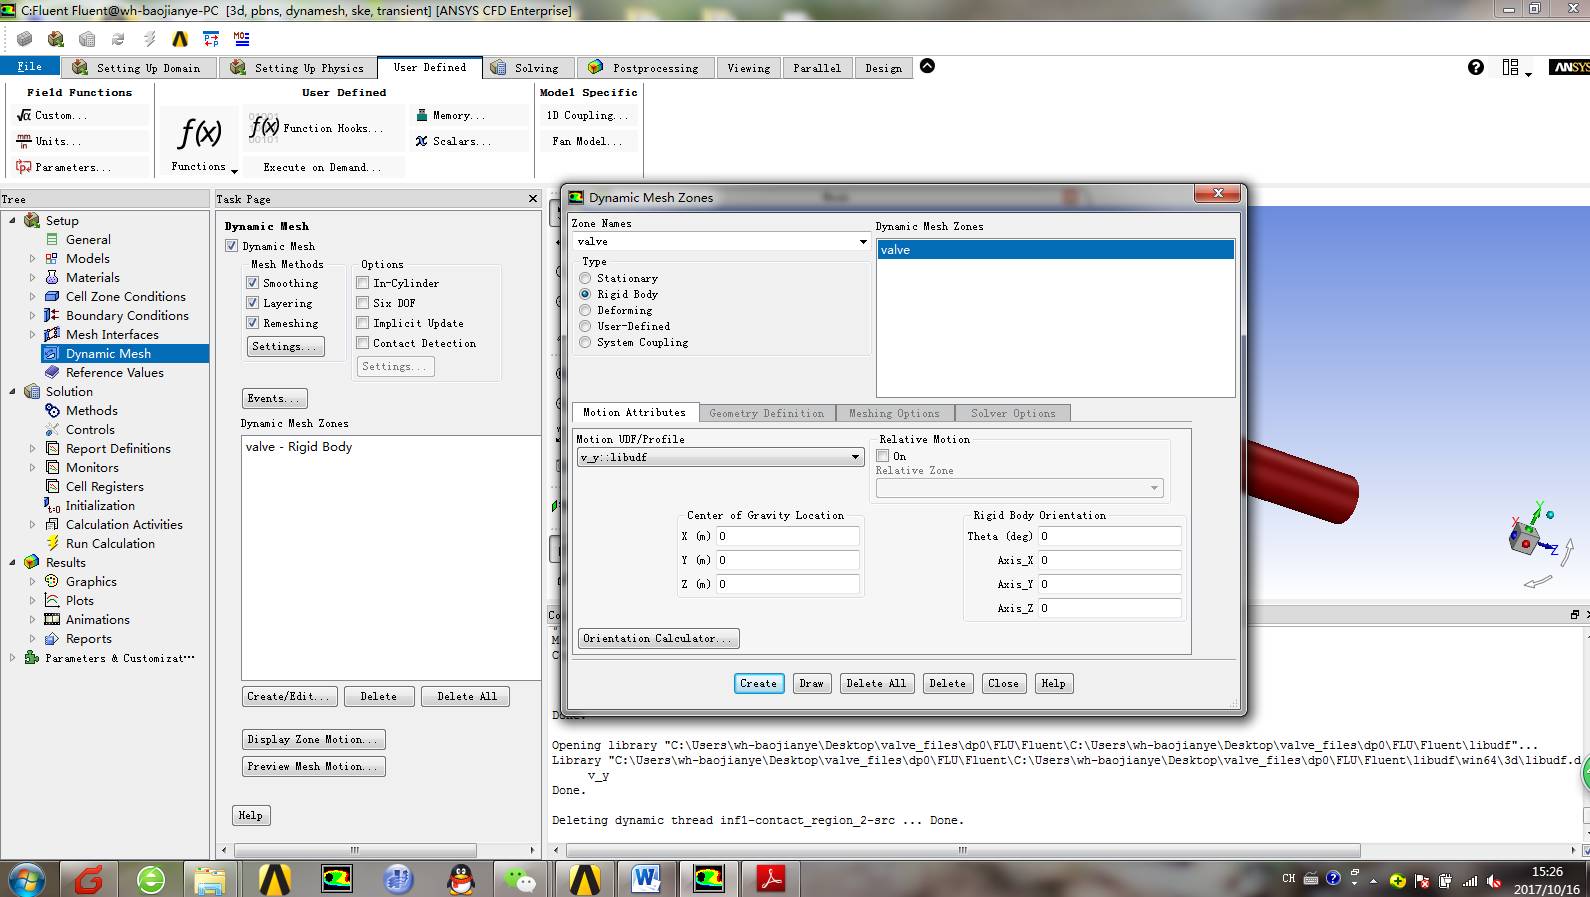This screenshot has height=897, width=1590.
Task: Open the User Defined Memory icon
Action: (422, 115)
